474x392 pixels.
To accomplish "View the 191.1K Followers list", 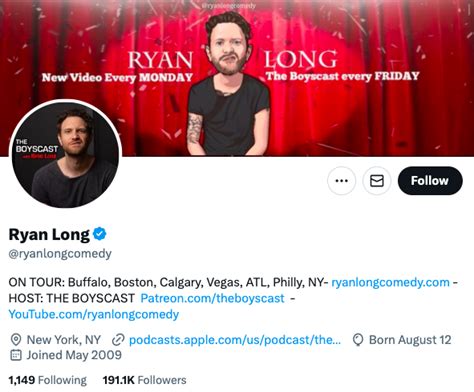I will pyautogui.click(x=144, y=380).
